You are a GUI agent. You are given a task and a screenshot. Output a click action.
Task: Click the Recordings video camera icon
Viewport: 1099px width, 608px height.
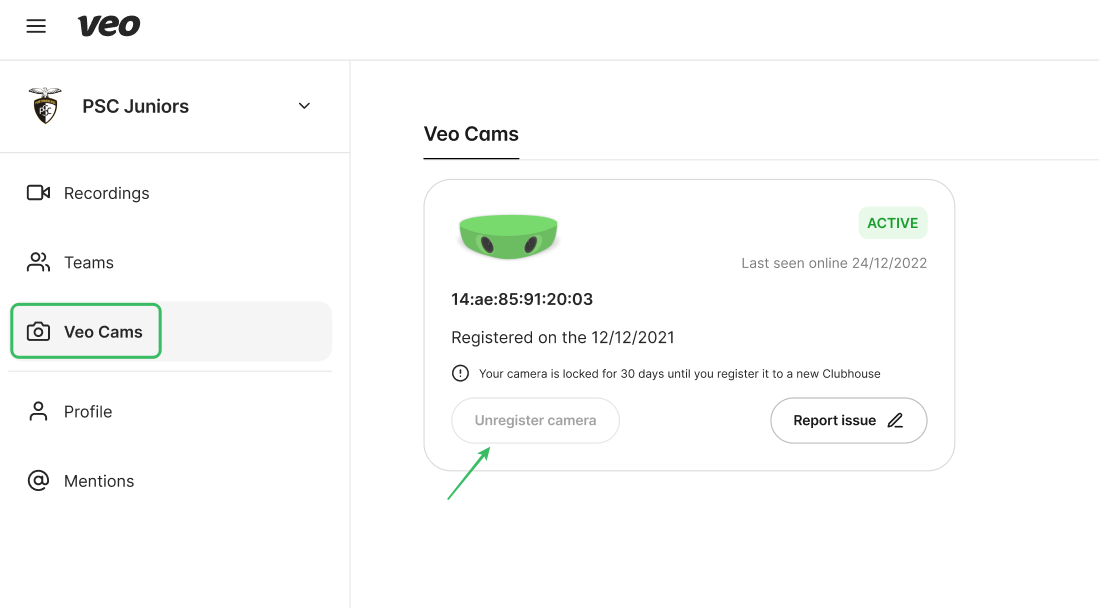[x=39, y=193]
